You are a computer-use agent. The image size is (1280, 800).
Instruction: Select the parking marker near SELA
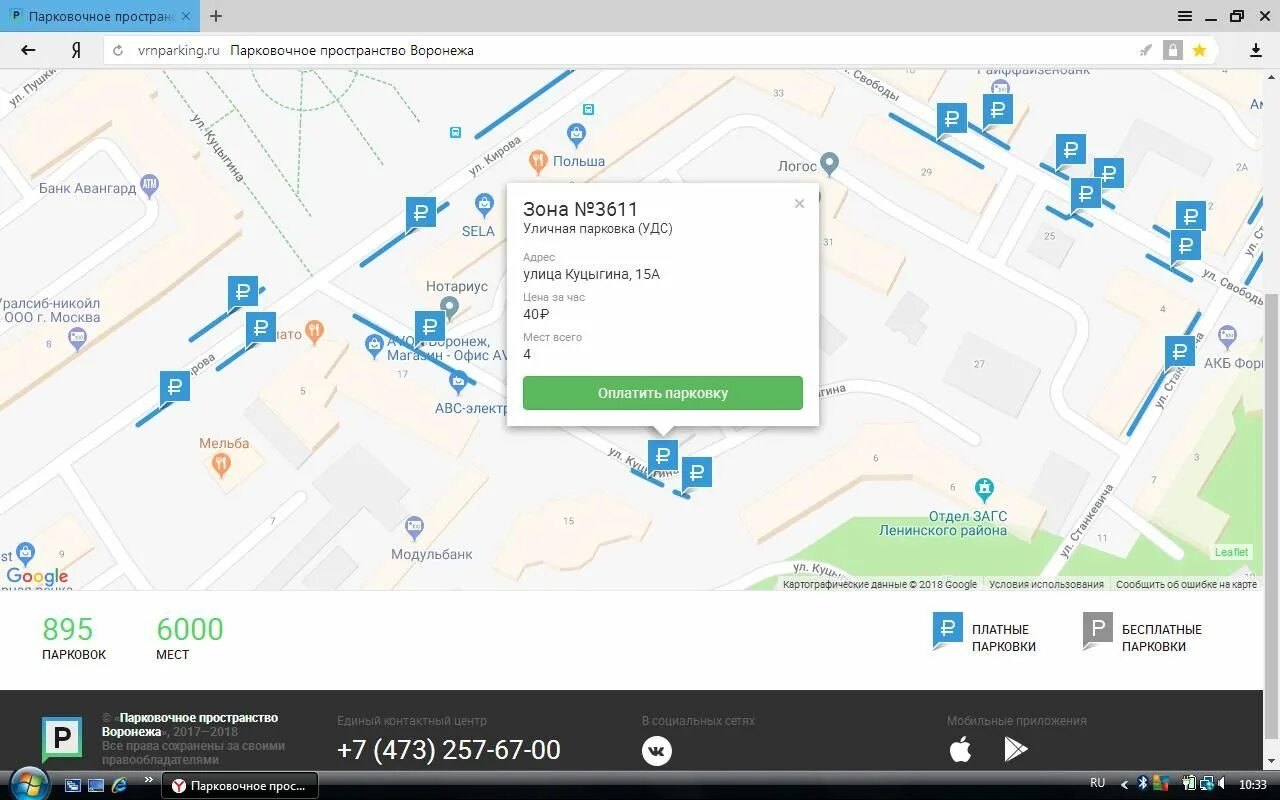(x=420, y=214)
